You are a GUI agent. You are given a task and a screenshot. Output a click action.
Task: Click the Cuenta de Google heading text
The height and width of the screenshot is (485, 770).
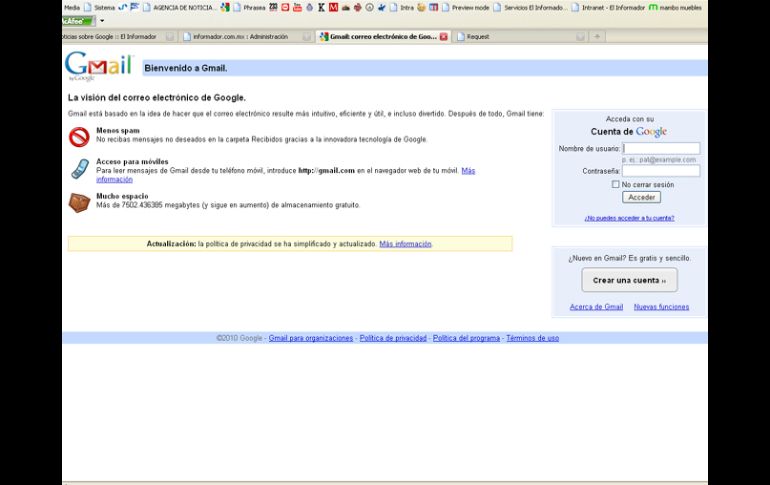pos(629,132)
